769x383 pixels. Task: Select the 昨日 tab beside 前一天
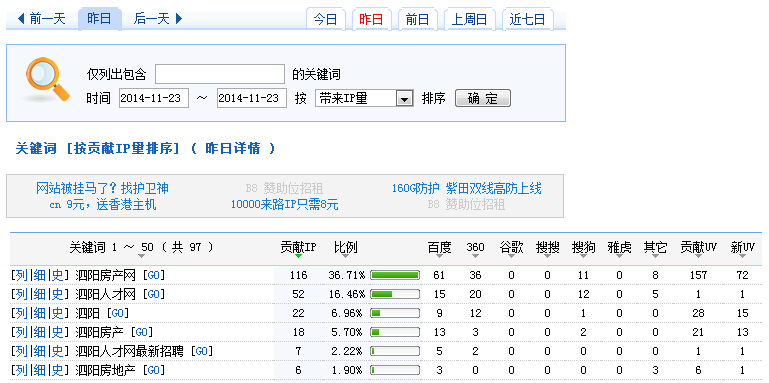[x=99, y=19]
